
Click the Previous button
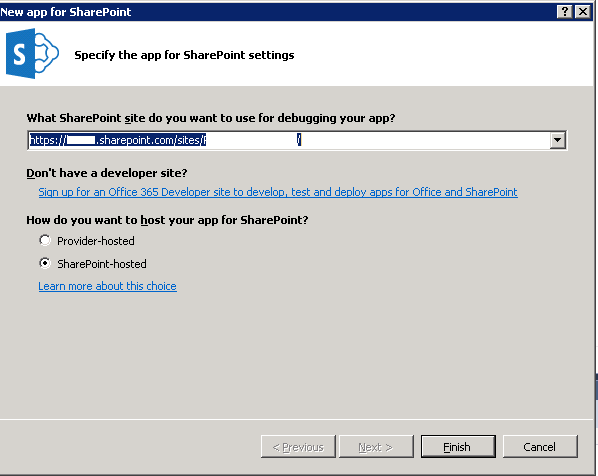pyautogui.click(x=298, y=446)
